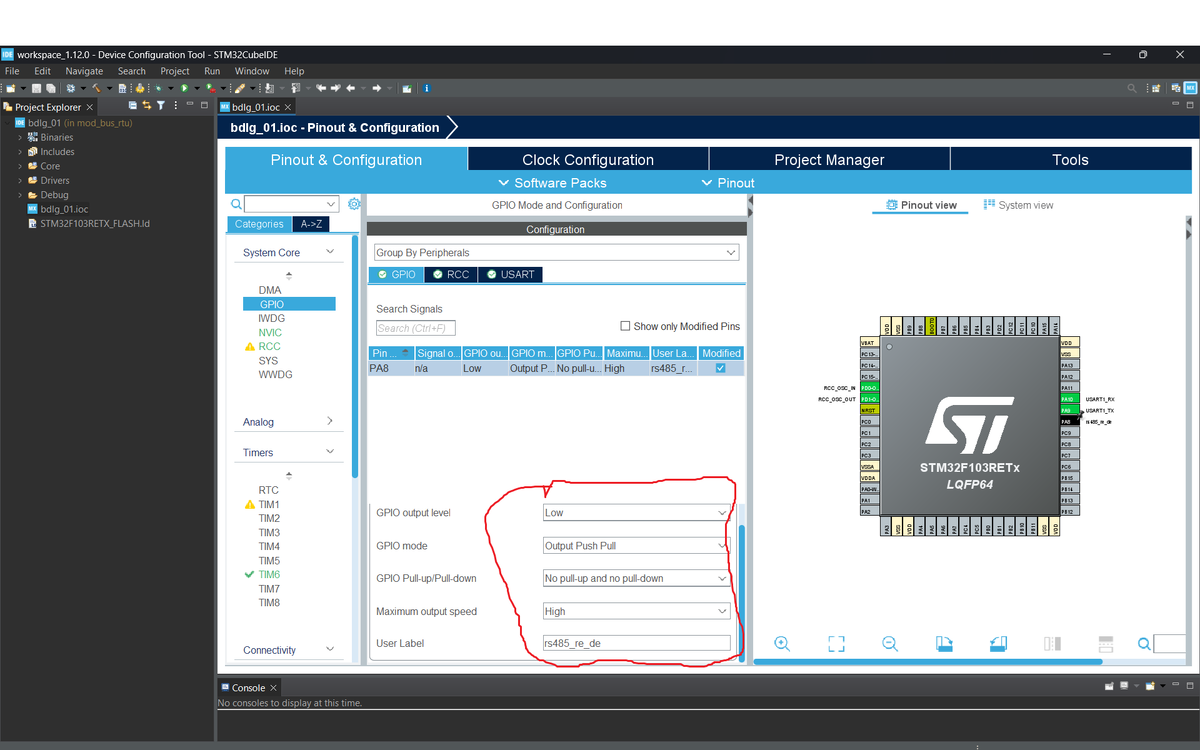Open the Pinout dropdown menu
The width and height of the screenshot is (1200, 750).
pyautogui.click(x=728, y=183)
